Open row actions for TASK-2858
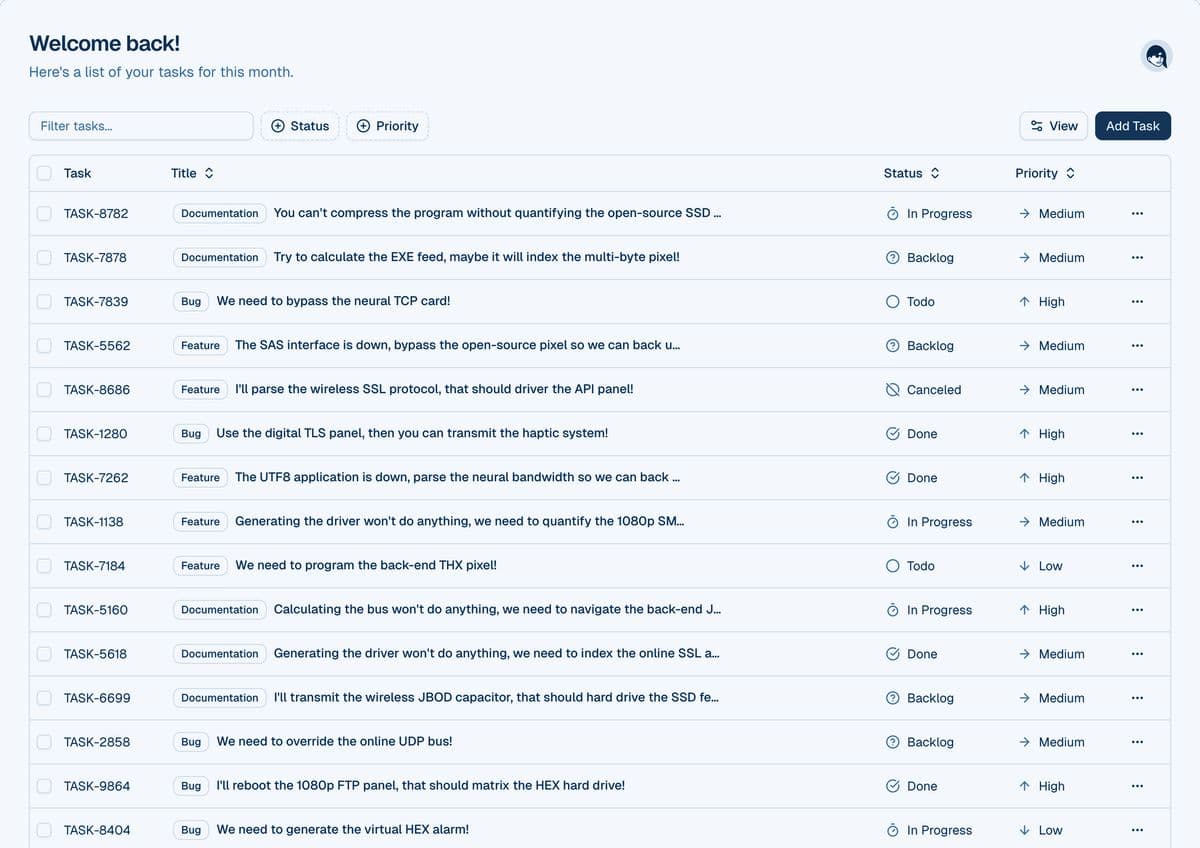The height and width of the screenshot is (848, 1200). 1137,741
